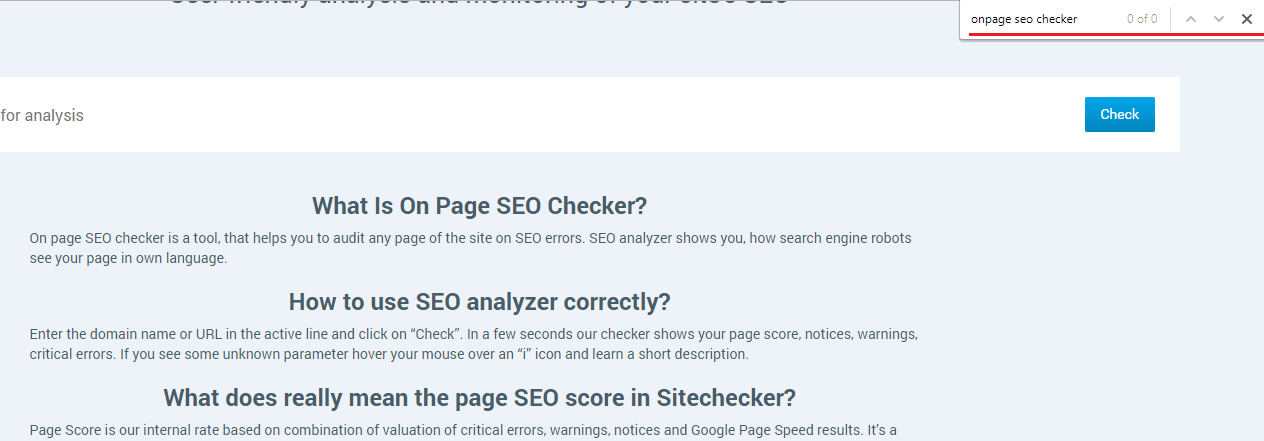Click the find bar search text field
The width and height of the screenshot is (1264, 441).
pyautogui.click(x=1040, y=19)
